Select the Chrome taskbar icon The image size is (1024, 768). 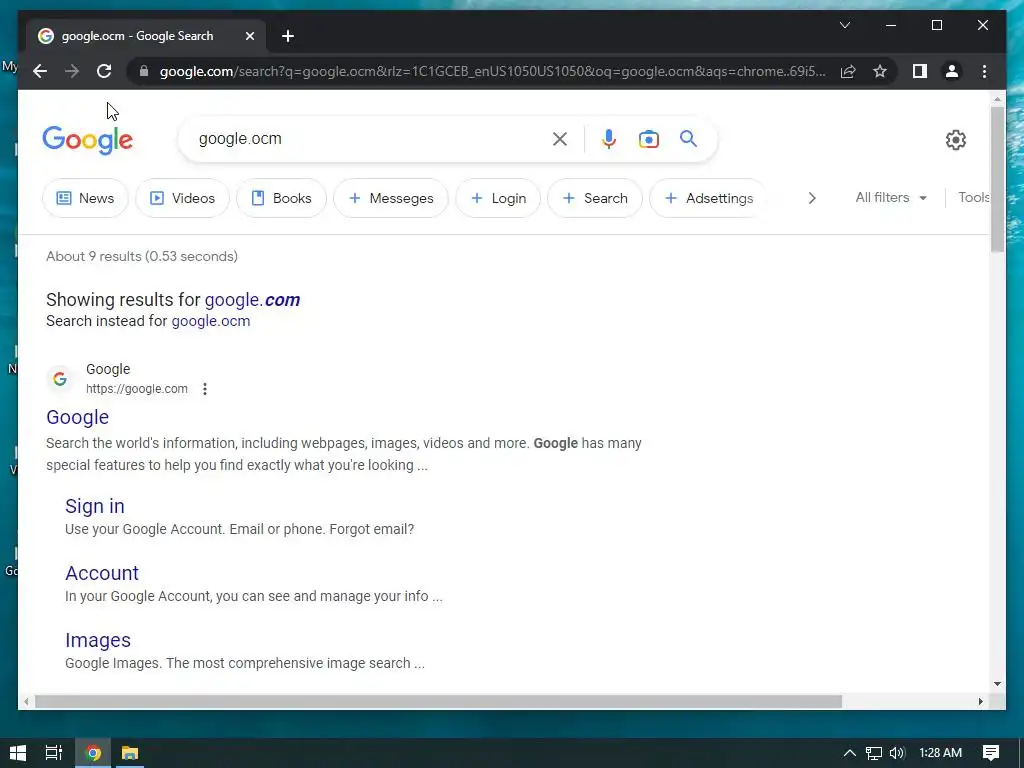tap(93, 753)
